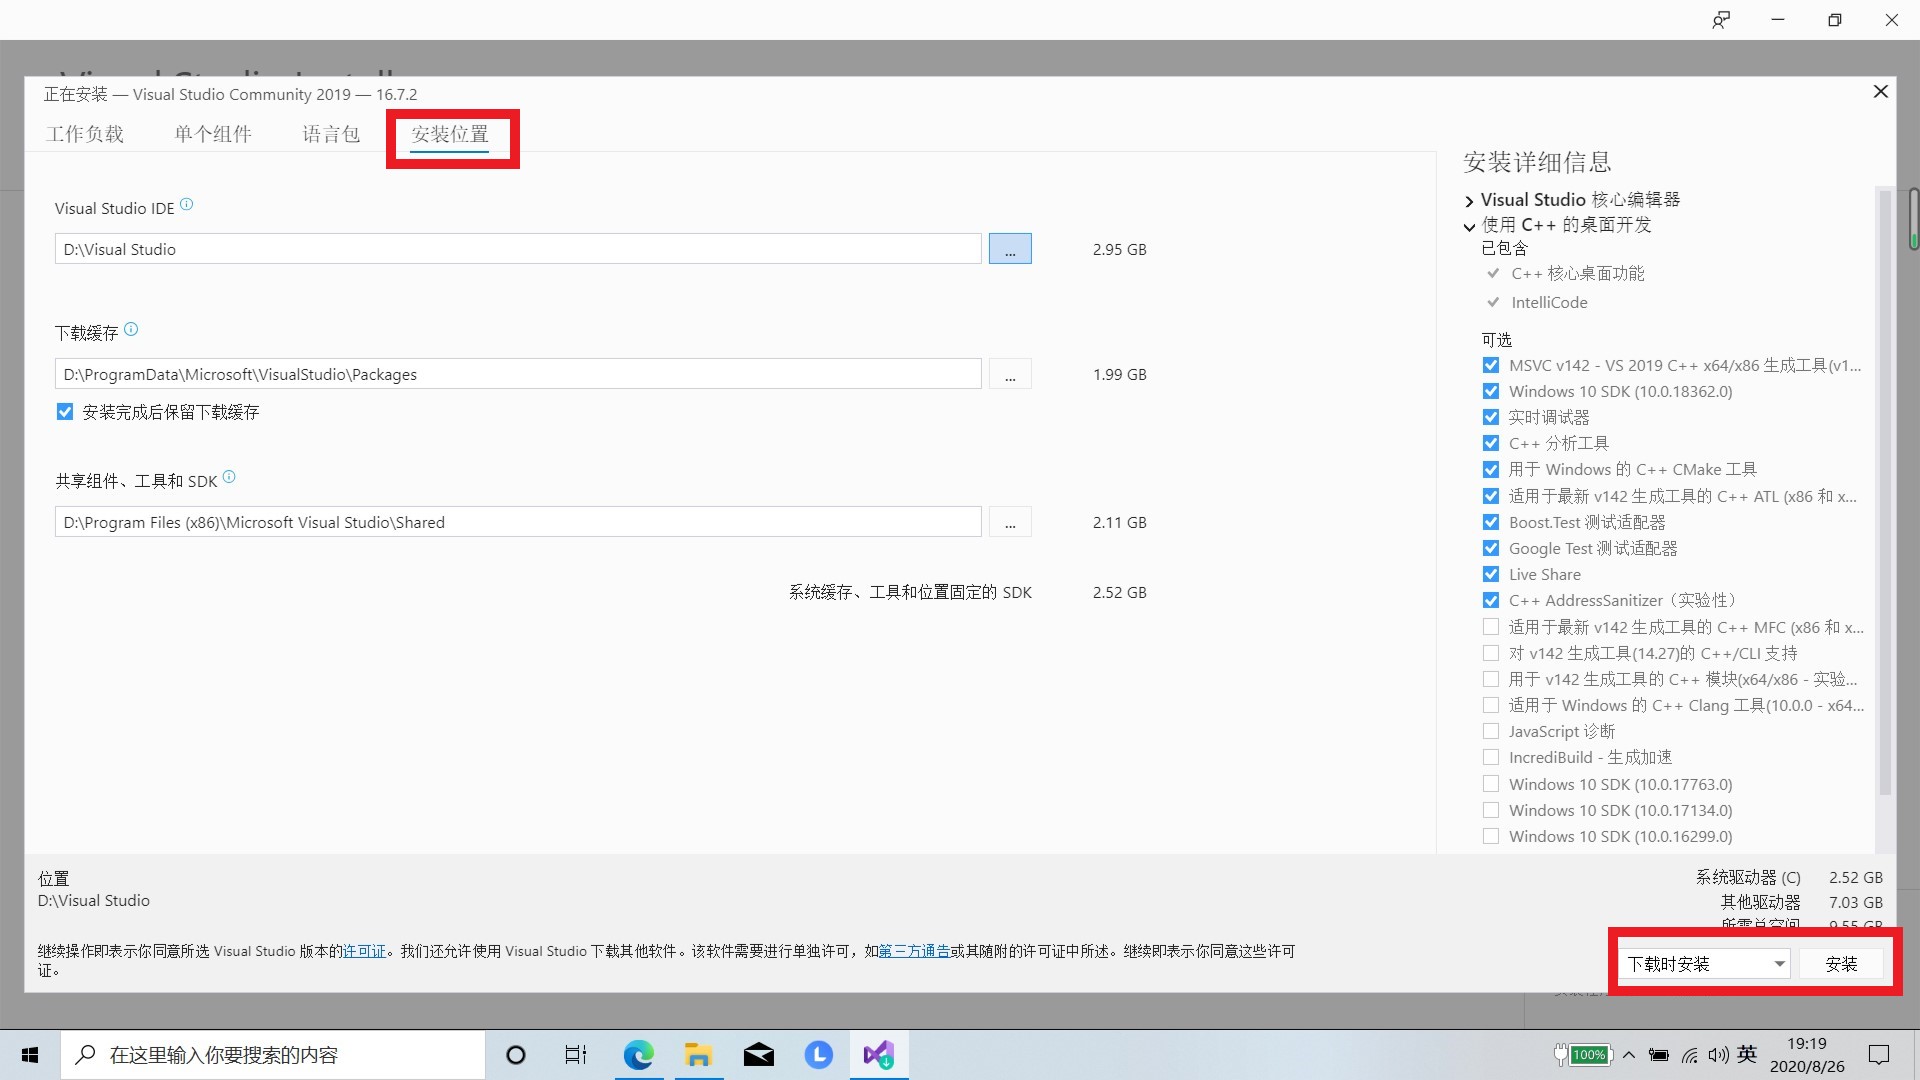This screenshot has height=1080, width=1920.
Task: Show info tooltip for 下载缓存
Action: 130,327
